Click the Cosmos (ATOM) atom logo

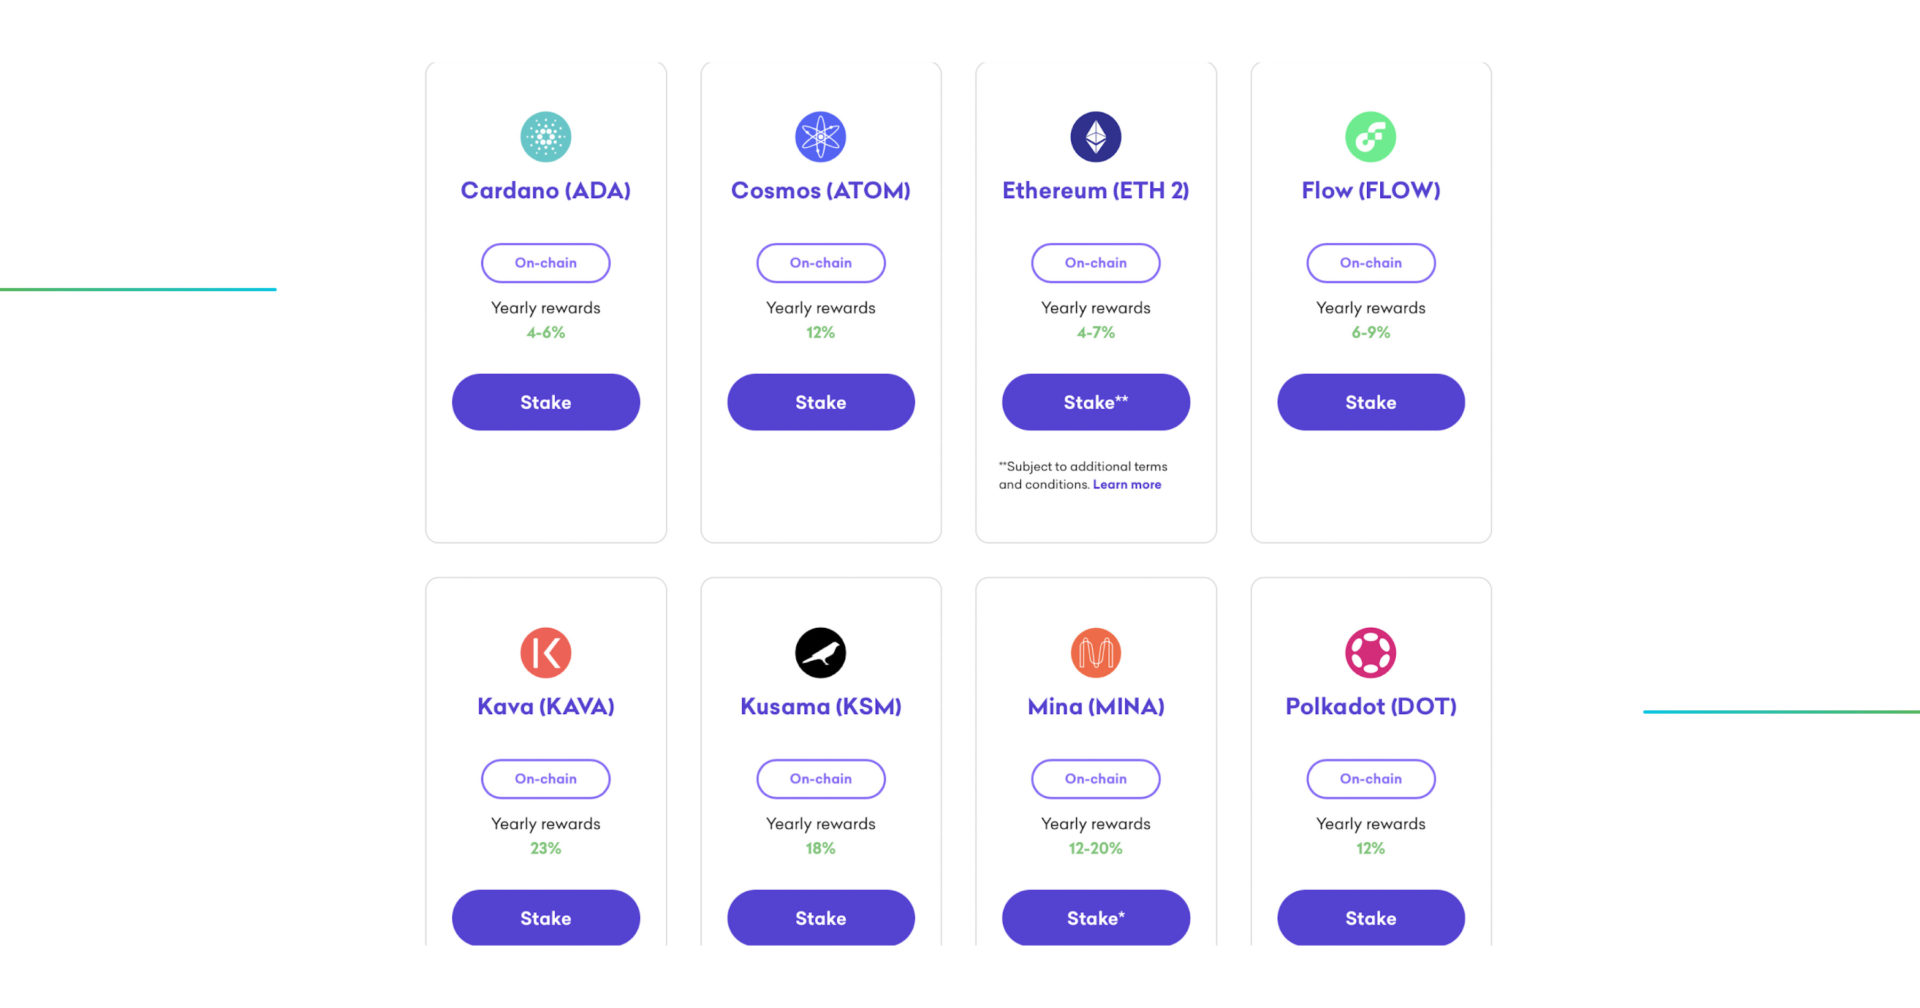click(x=820, y=137)
